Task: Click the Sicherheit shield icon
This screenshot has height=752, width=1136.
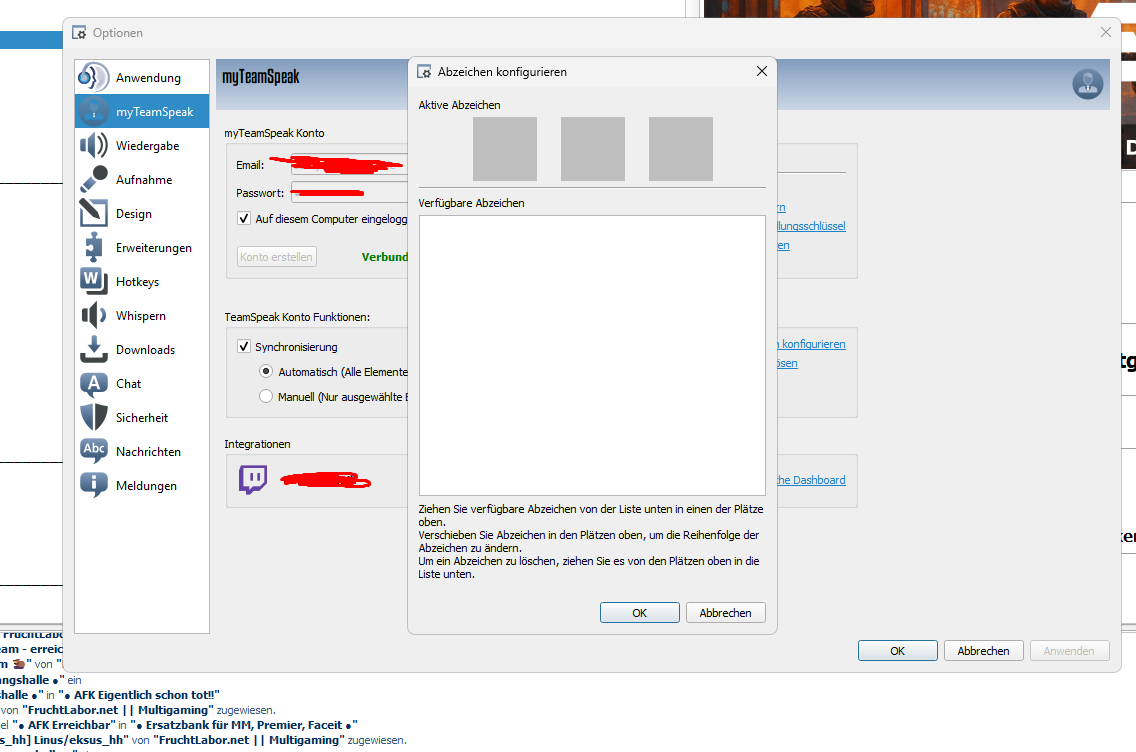Action: (94, 418)
